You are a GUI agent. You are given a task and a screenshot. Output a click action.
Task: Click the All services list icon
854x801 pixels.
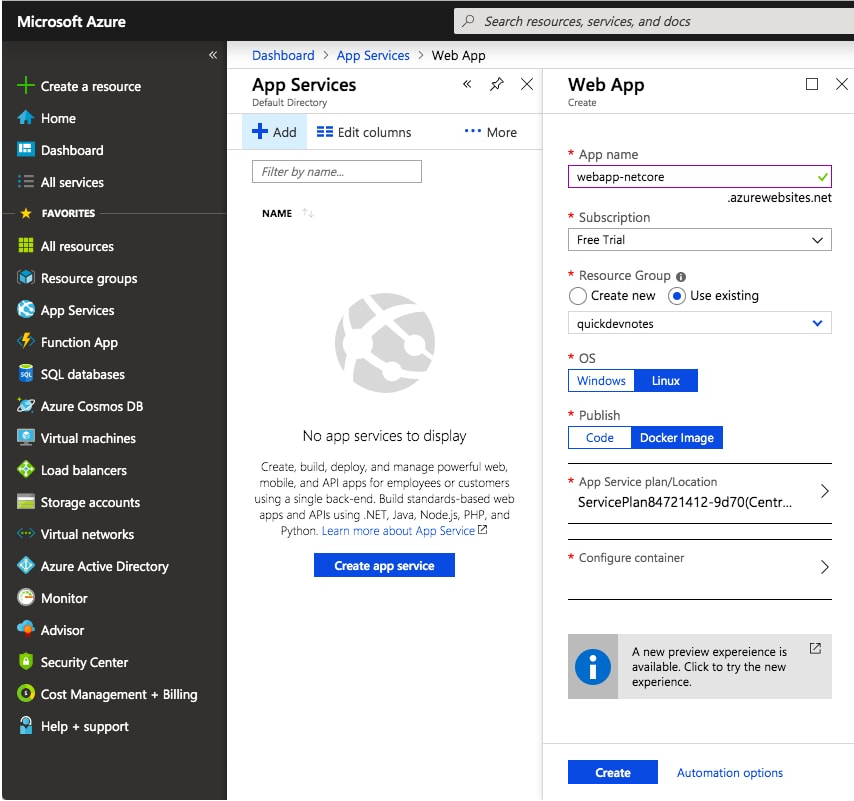tap(26, 181)
